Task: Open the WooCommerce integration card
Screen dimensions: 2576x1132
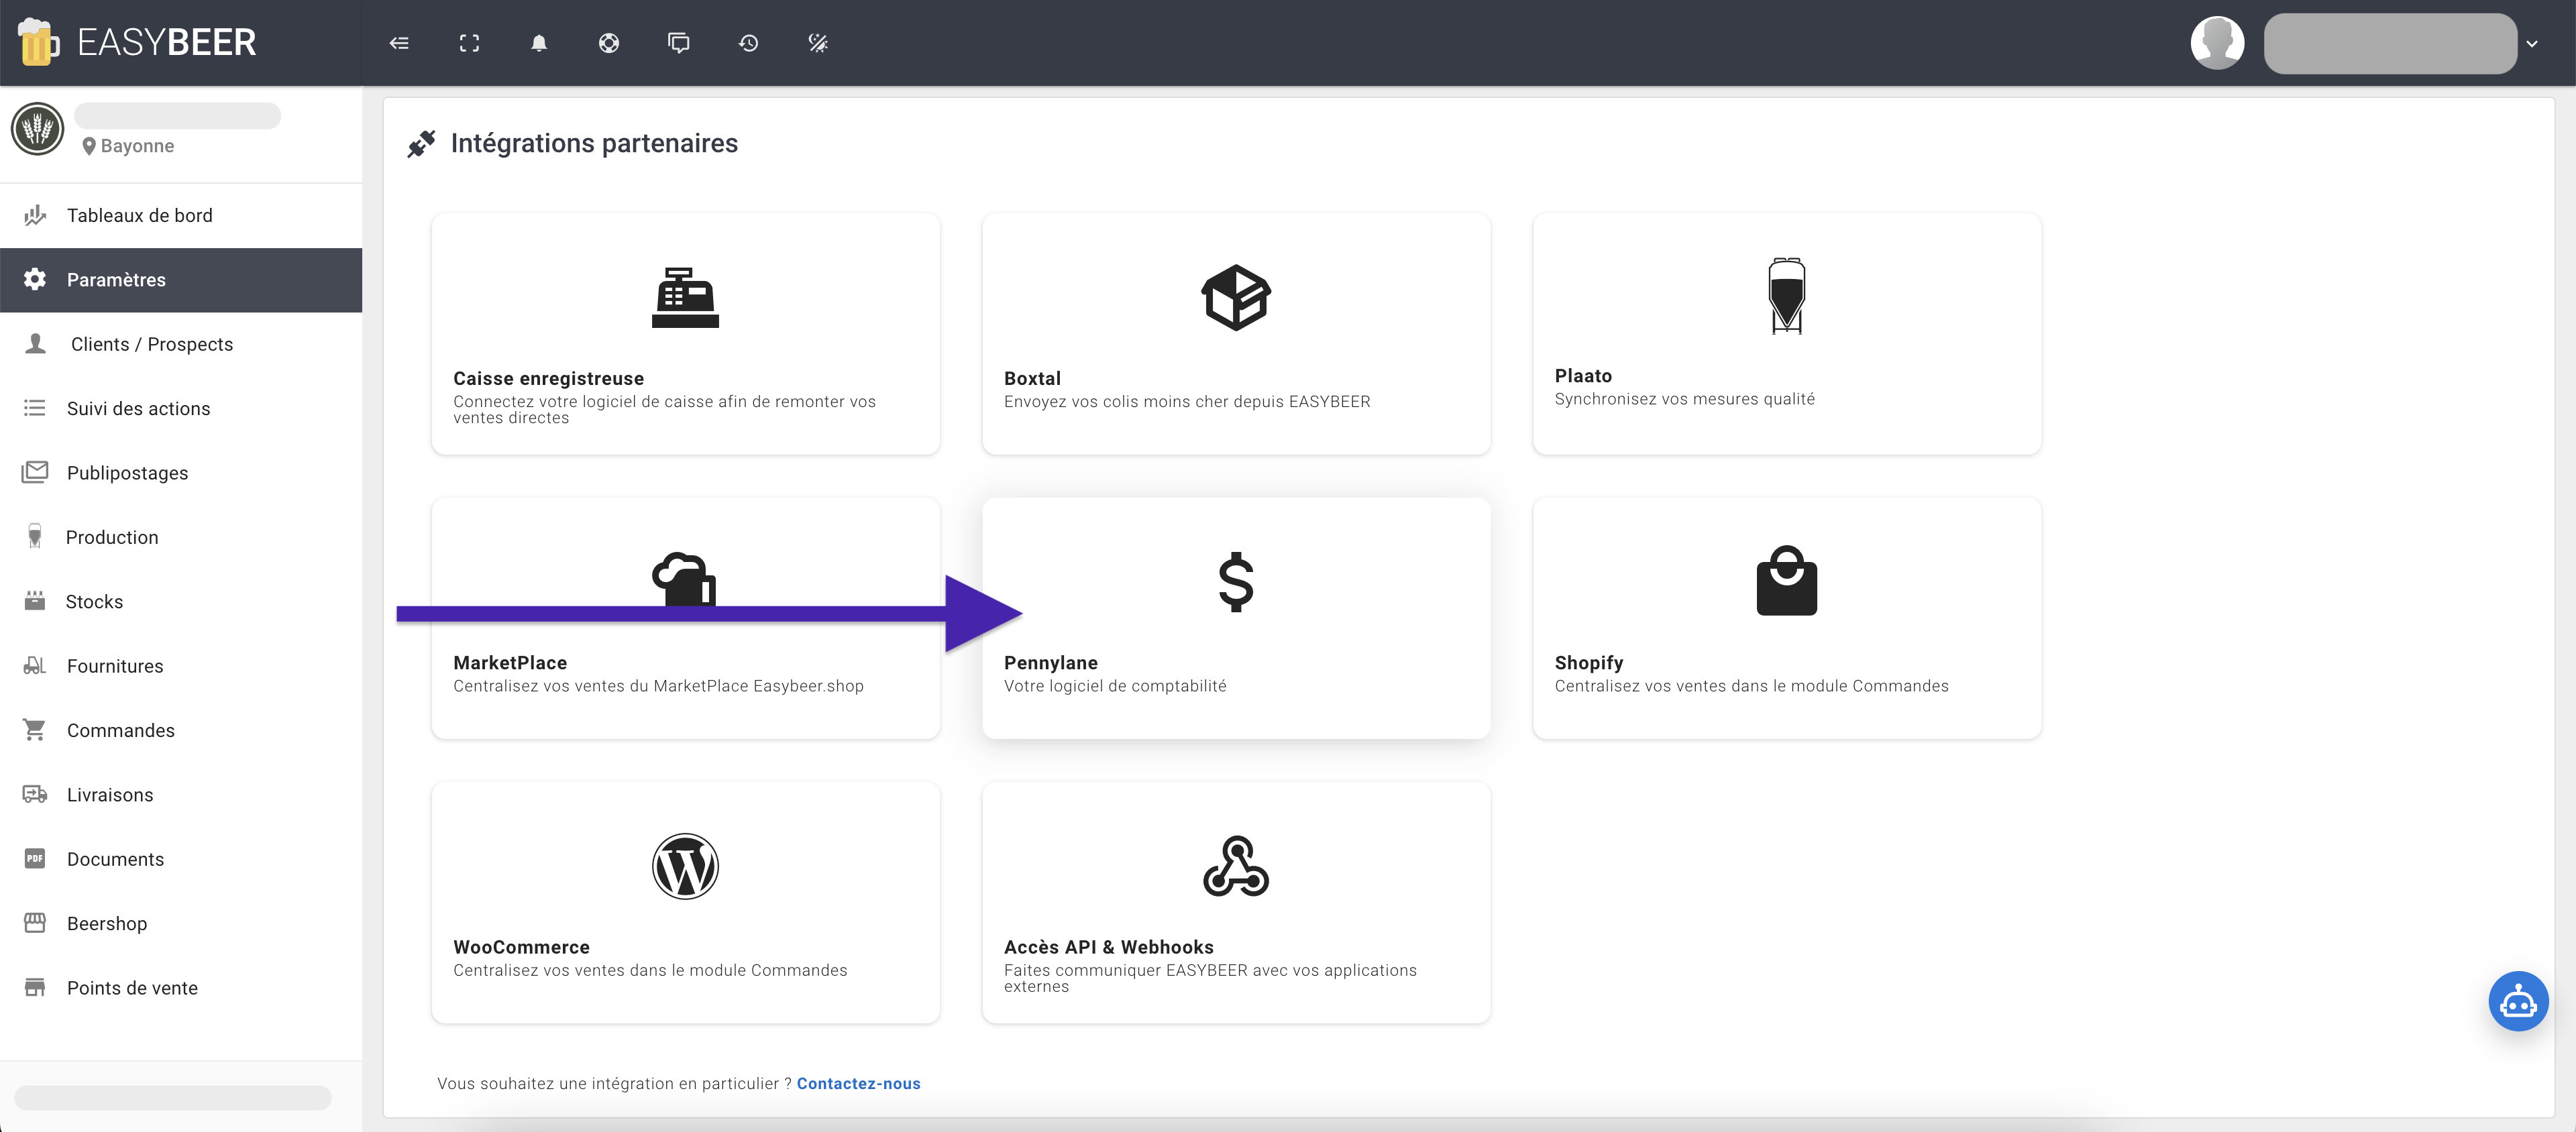Action: 685,903
